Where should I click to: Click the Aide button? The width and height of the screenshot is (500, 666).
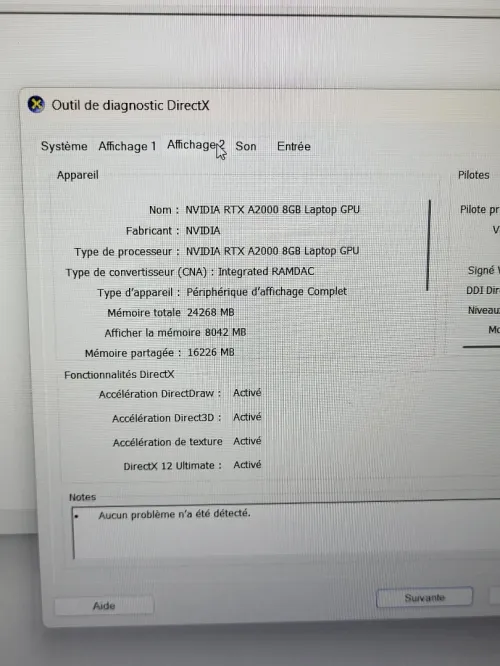pos(104,606)
